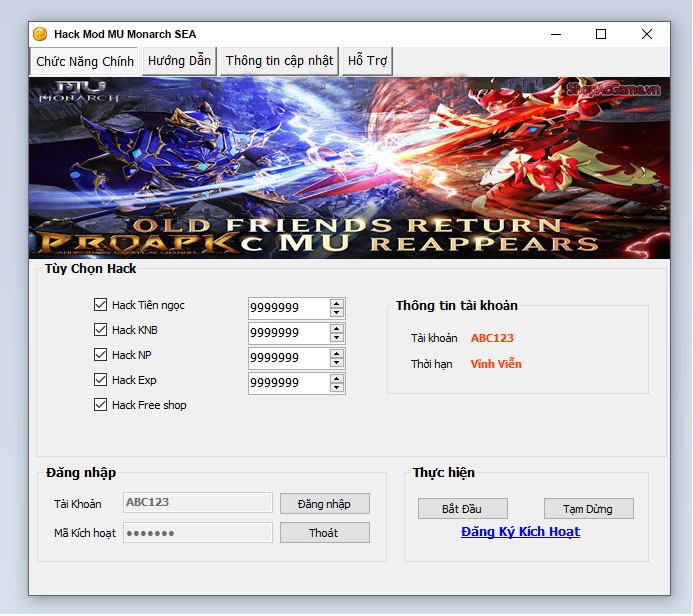Image resolution: width=693 pixels, height=616 pixels.
Task: Decrease Hack Exp value with down arrow
Action: [x=337, y=388]
